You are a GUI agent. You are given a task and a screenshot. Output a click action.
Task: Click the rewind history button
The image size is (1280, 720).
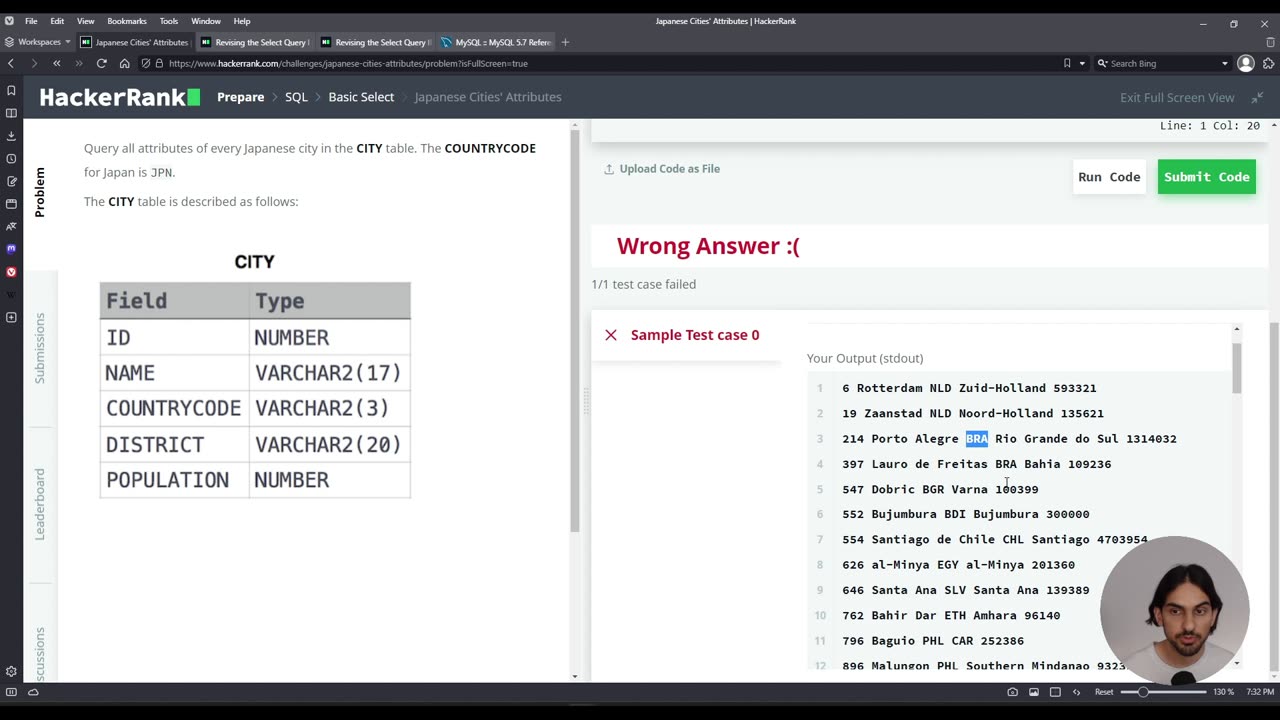pos(57,63)
